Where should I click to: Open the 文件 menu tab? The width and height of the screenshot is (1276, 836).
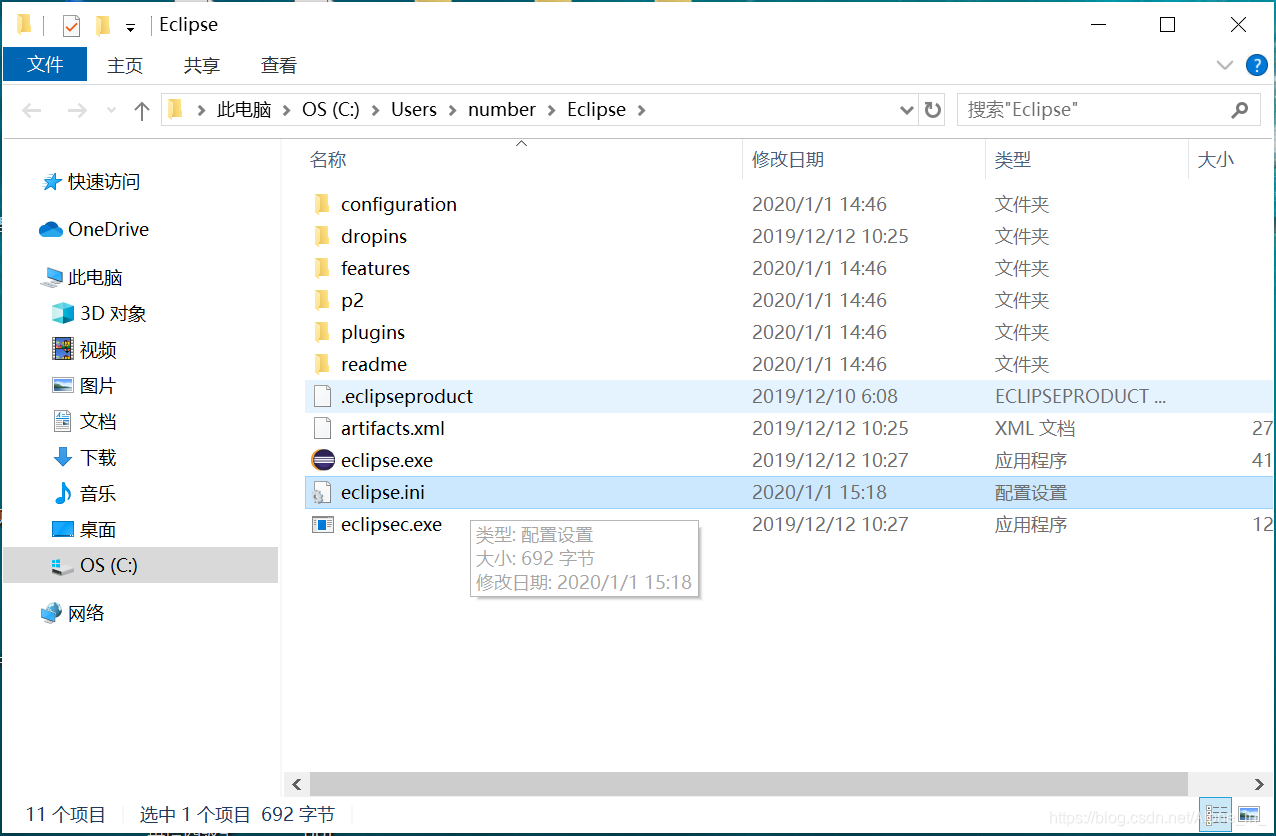point(45,65)
